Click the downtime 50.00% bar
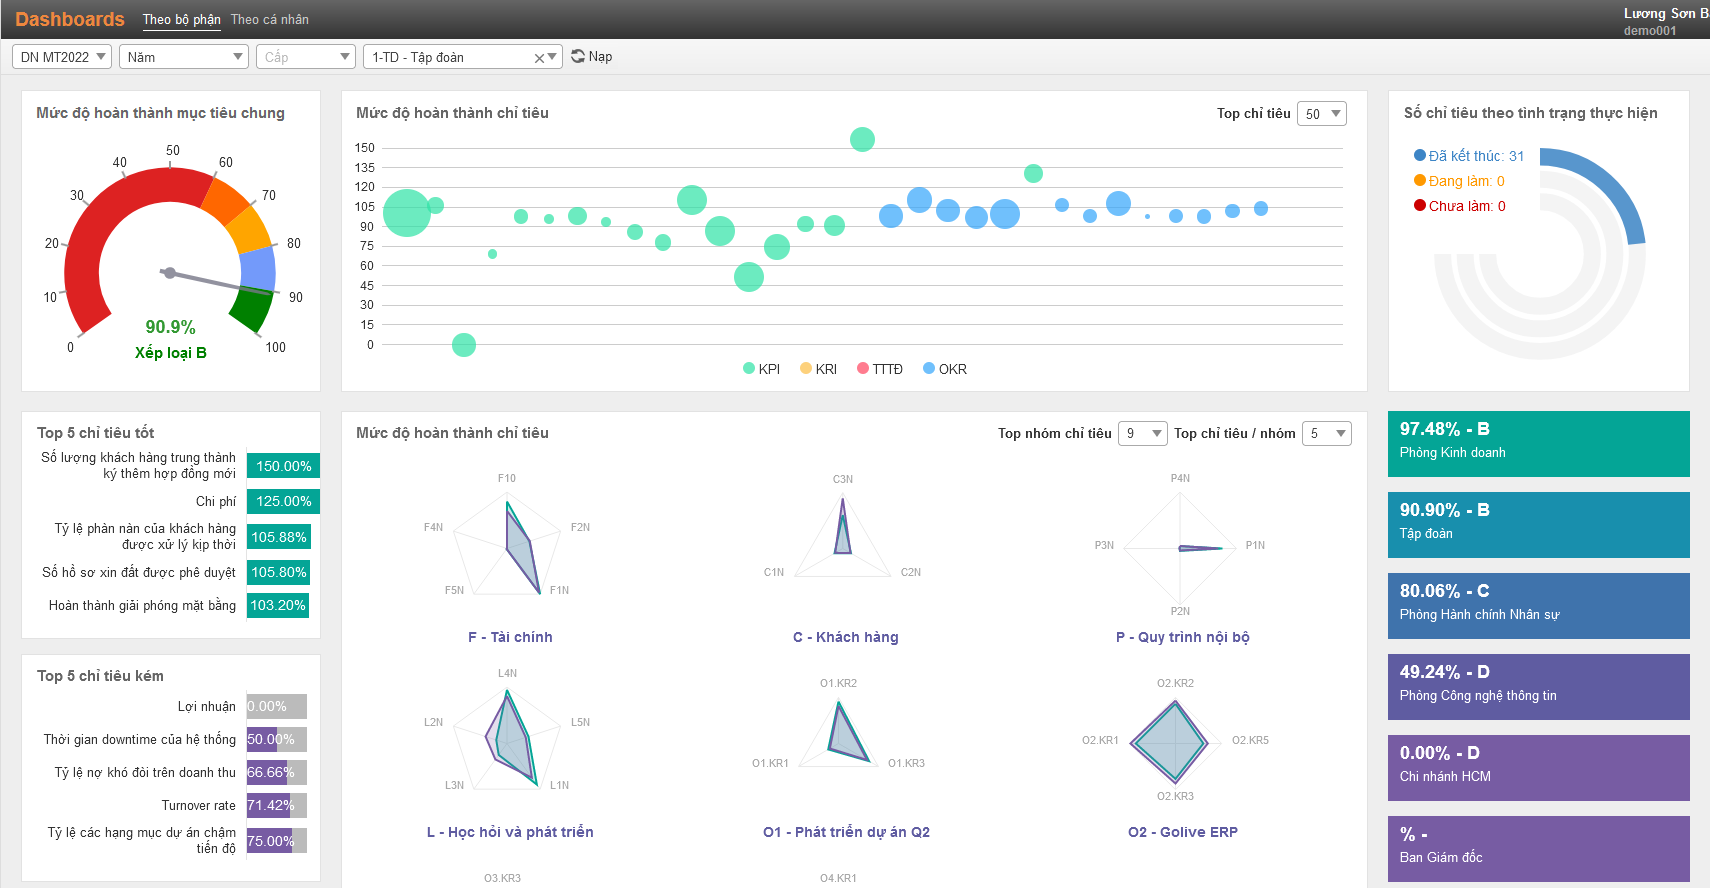 coord(277,739)
